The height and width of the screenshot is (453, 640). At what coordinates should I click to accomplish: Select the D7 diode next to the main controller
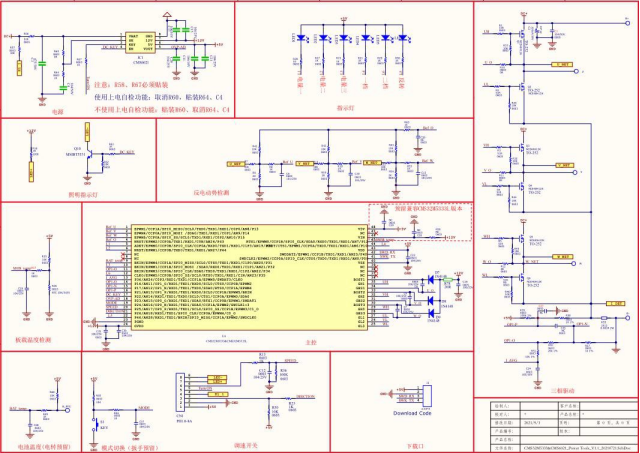pos(431,280)
